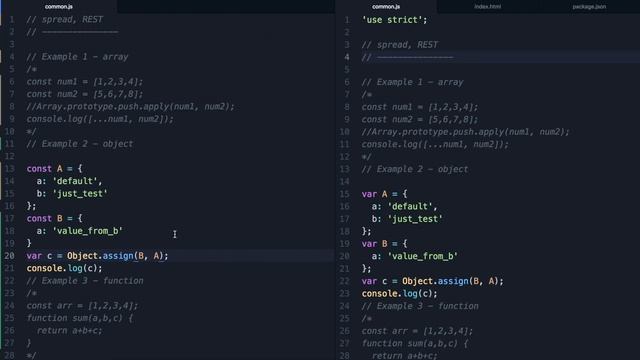
Task: Click Array.prototype.push.apply line in right pane
Action: click(465, 132)
